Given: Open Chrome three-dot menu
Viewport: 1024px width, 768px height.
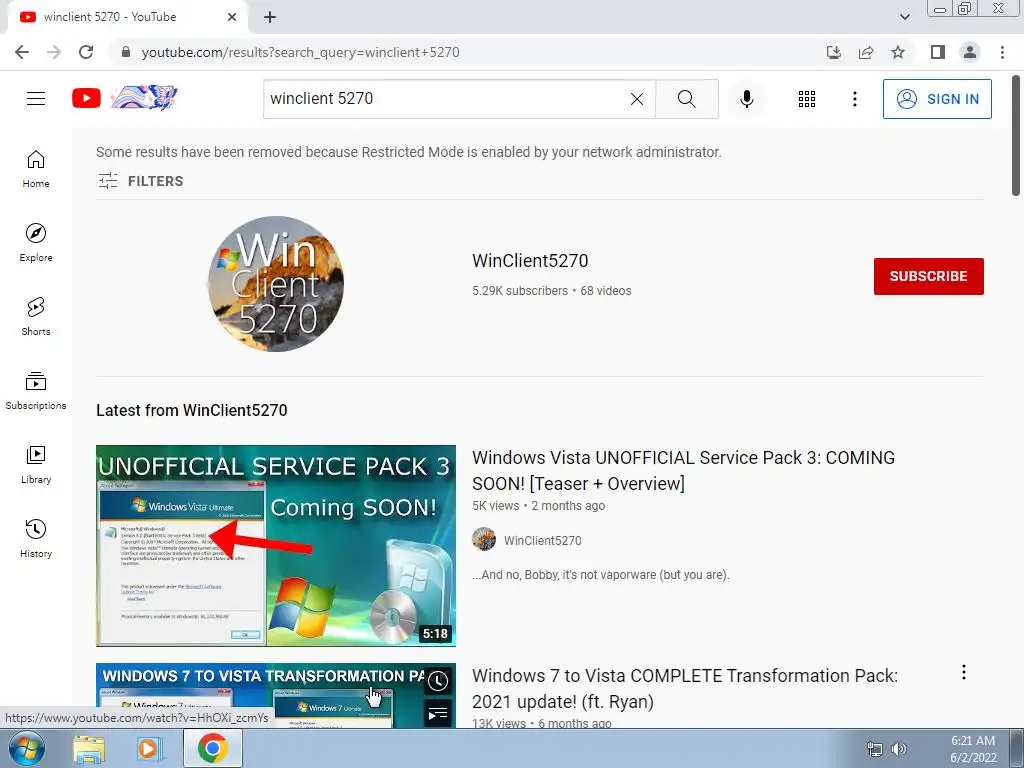Looking at the screenshot, I should pyautogui.click(x=1002, y=52).
